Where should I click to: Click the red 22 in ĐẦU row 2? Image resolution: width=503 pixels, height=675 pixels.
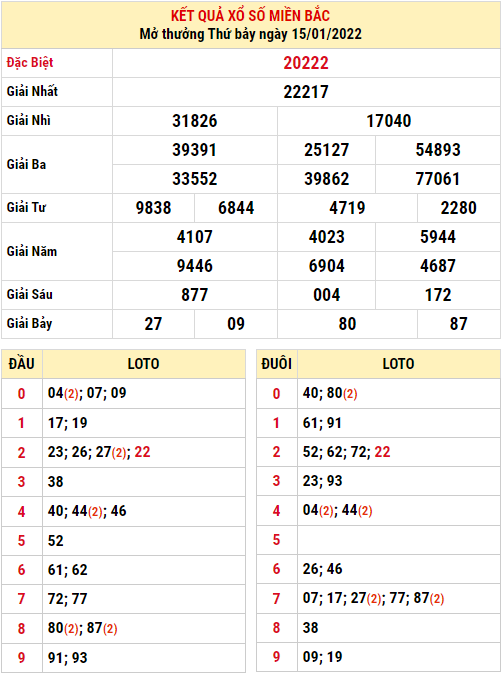143,452
